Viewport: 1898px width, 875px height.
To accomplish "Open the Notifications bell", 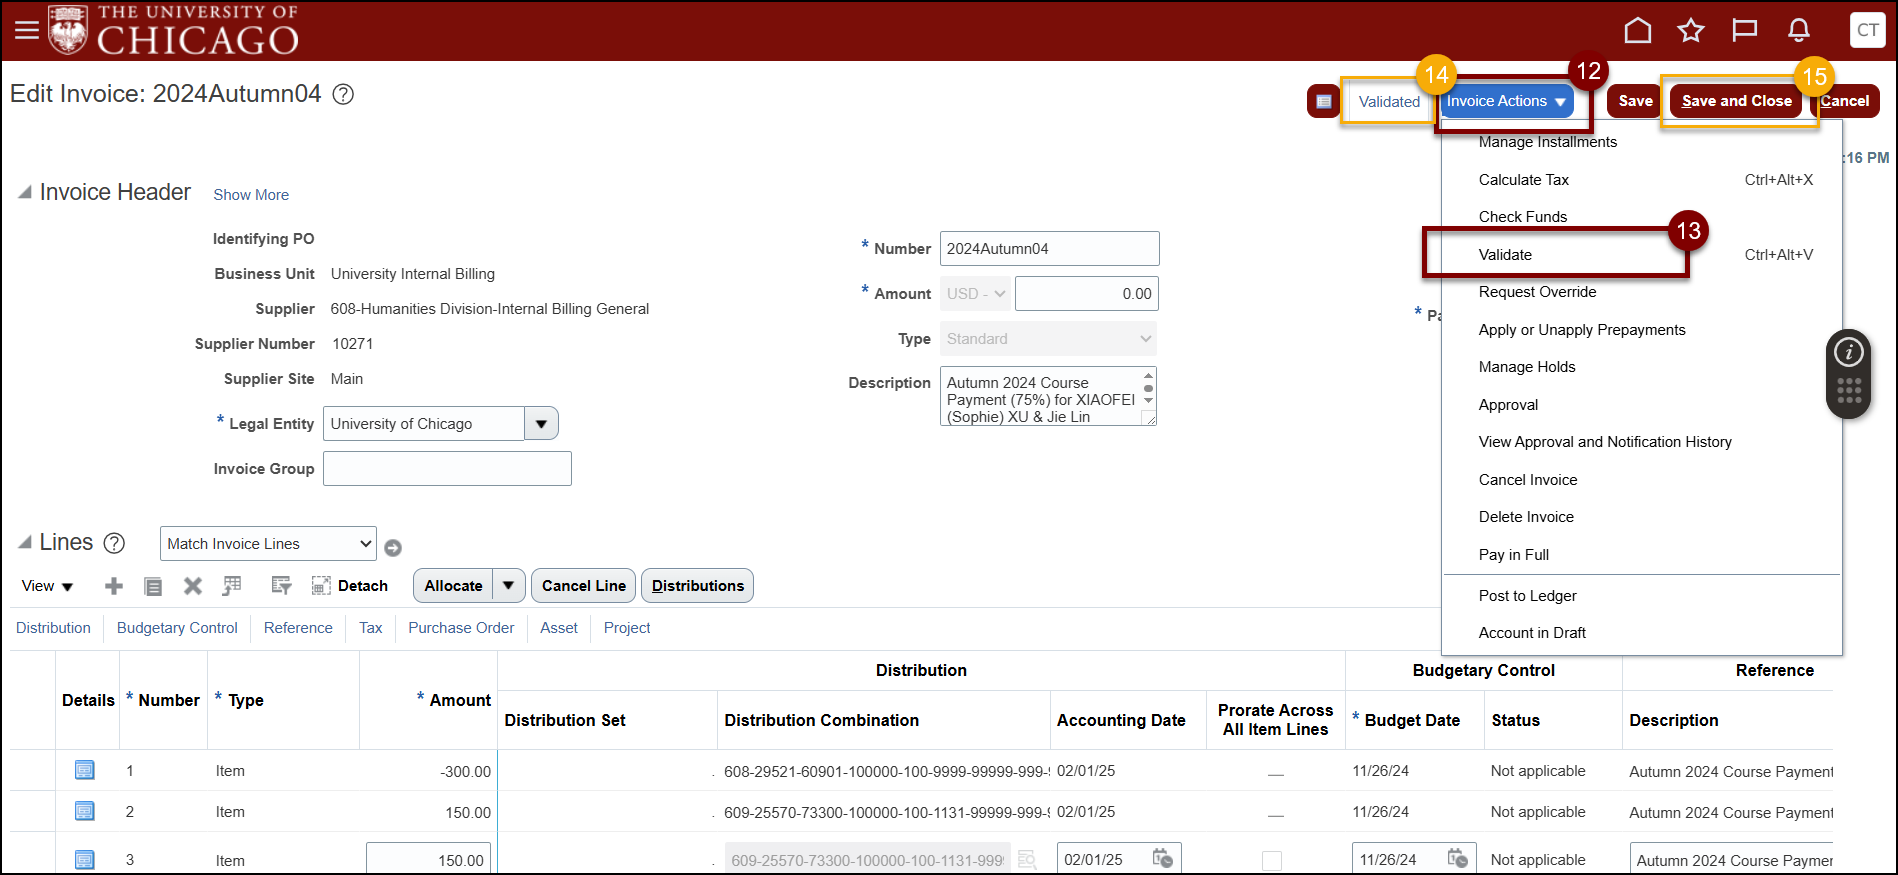I will [x=1798, y=31].
